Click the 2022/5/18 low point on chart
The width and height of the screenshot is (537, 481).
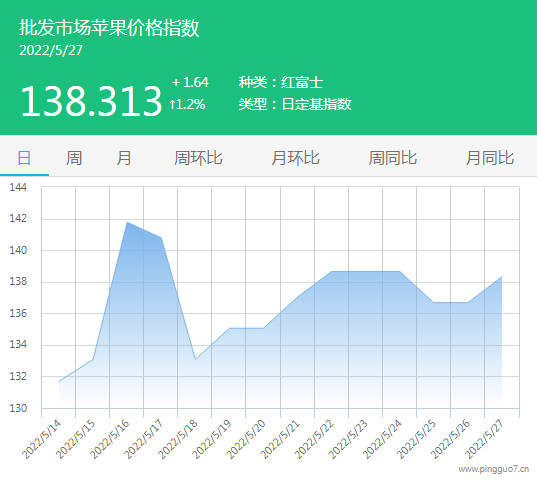coord(195,359)
